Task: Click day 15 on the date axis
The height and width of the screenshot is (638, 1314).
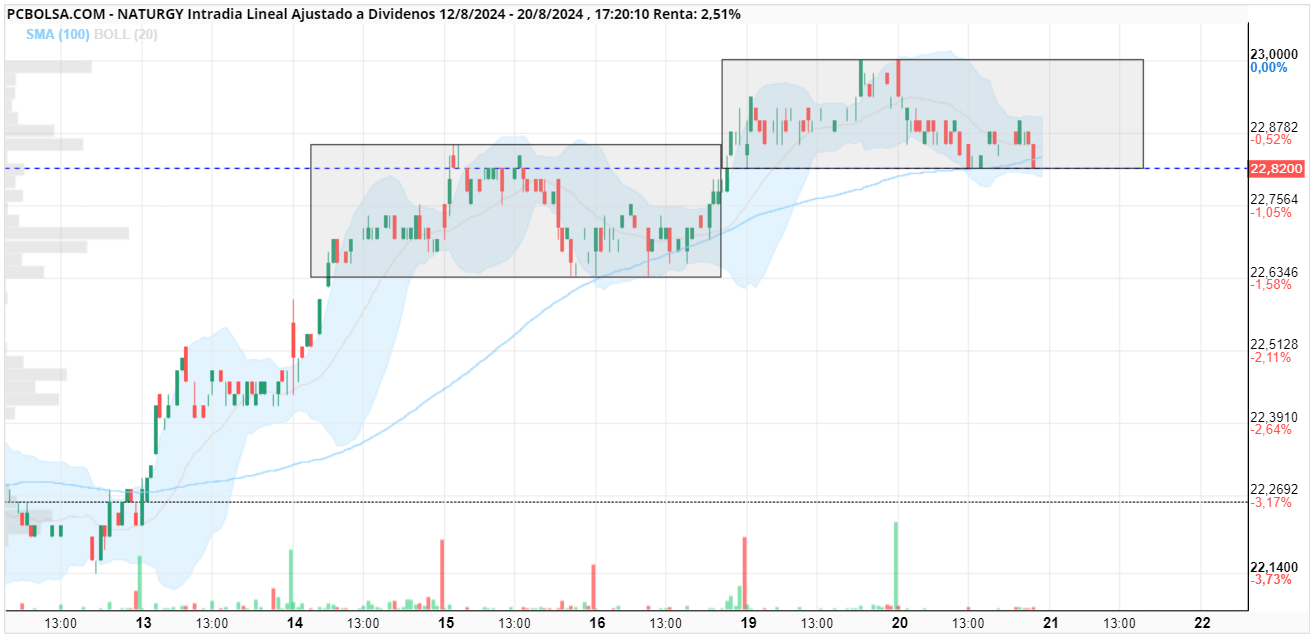Action: click(446, 622)
